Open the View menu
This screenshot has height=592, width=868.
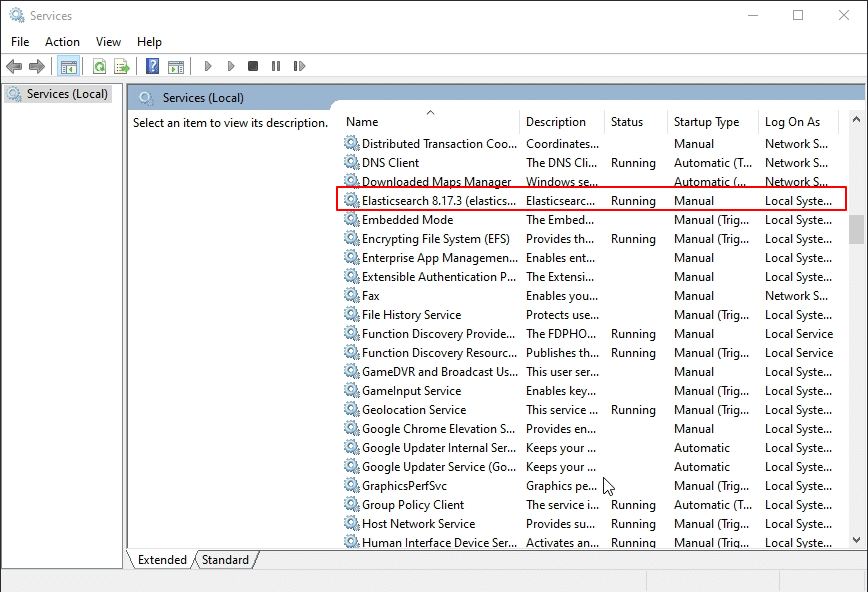pos(108,42)
